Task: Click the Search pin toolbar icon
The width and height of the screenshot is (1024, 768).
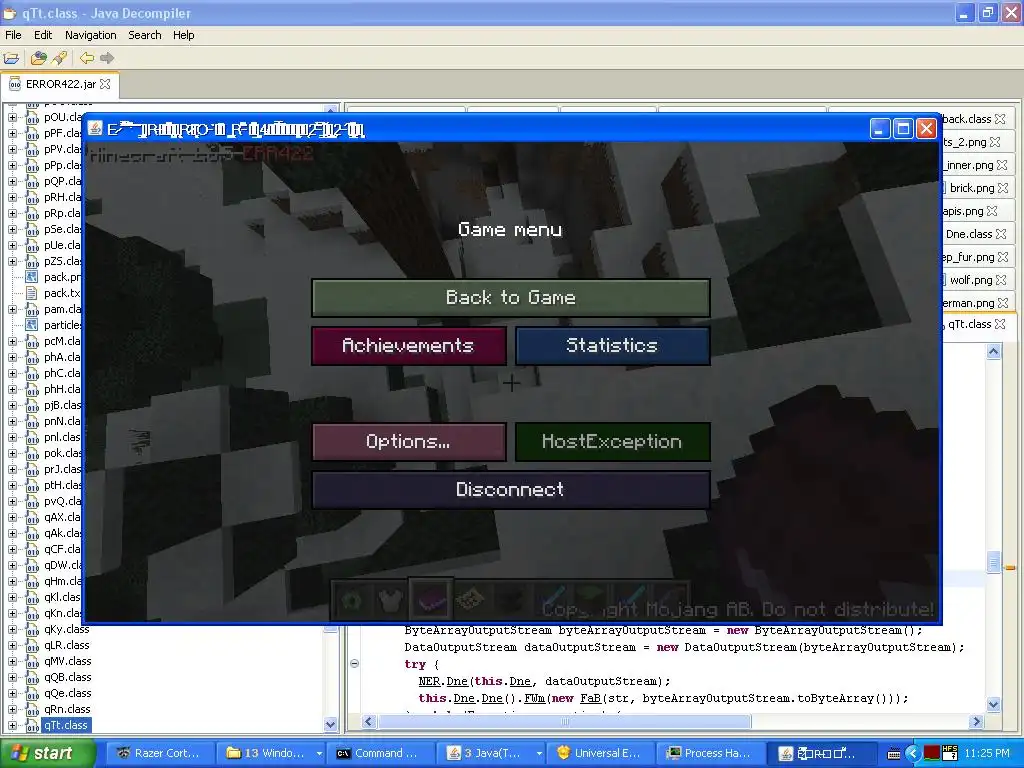Action: pyautogui.click(x=60, y=58)
